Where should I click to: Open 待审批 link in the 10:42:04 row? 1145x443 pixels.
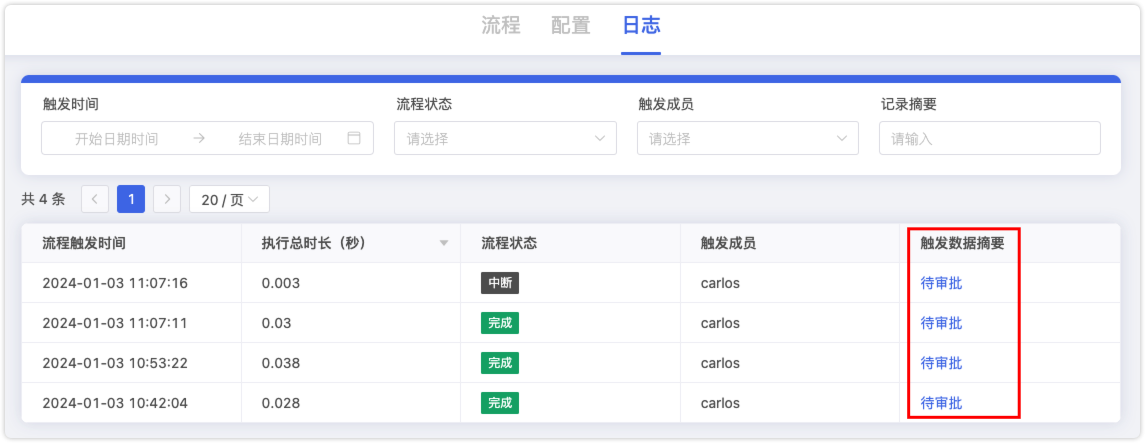(941, 402)
